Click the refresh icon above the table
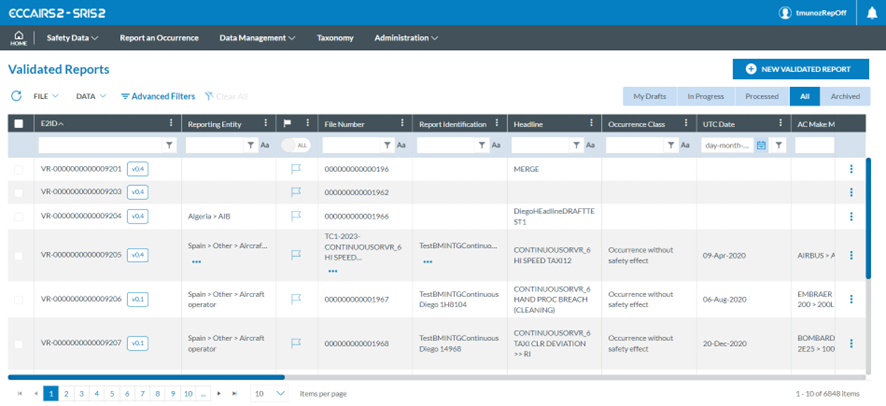This screenshot has width=886, height=406. coord(16,96)
